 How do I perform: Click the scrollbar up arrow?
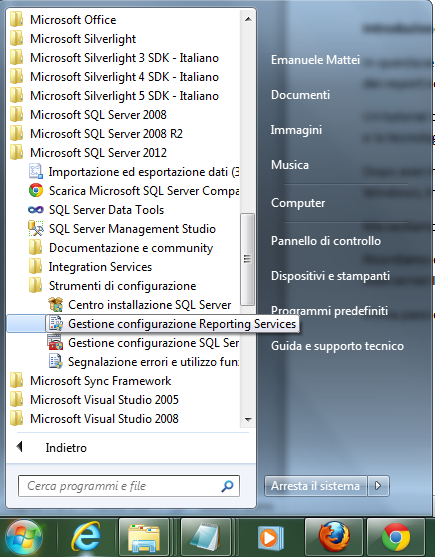point(248,19)
